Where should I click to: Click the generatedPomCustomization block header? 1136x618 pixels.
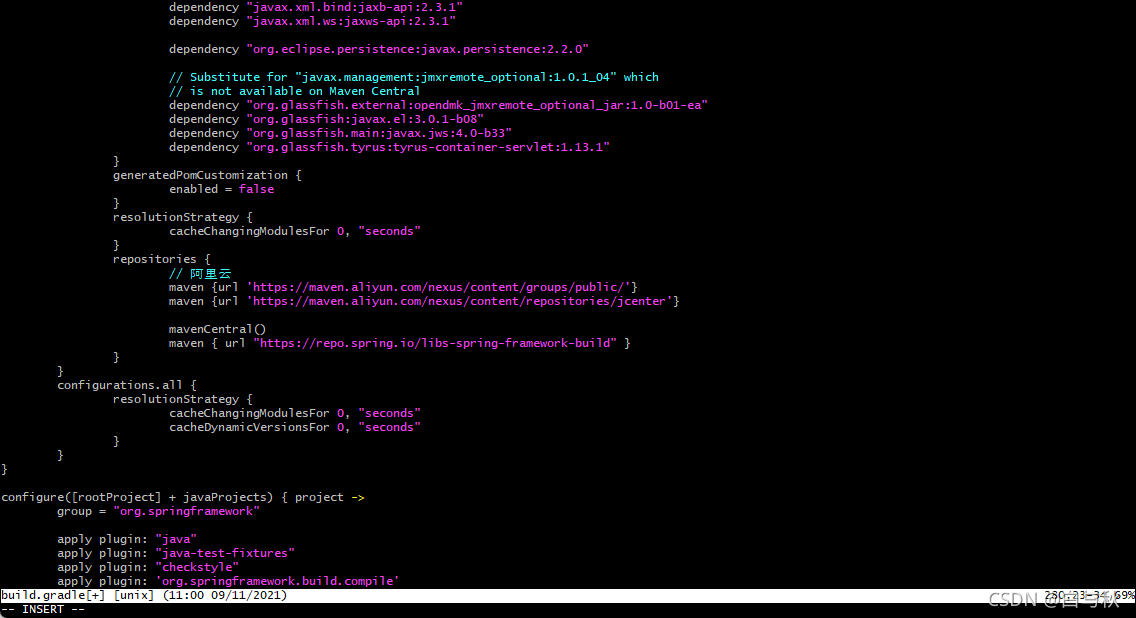[x=207, y=175]
